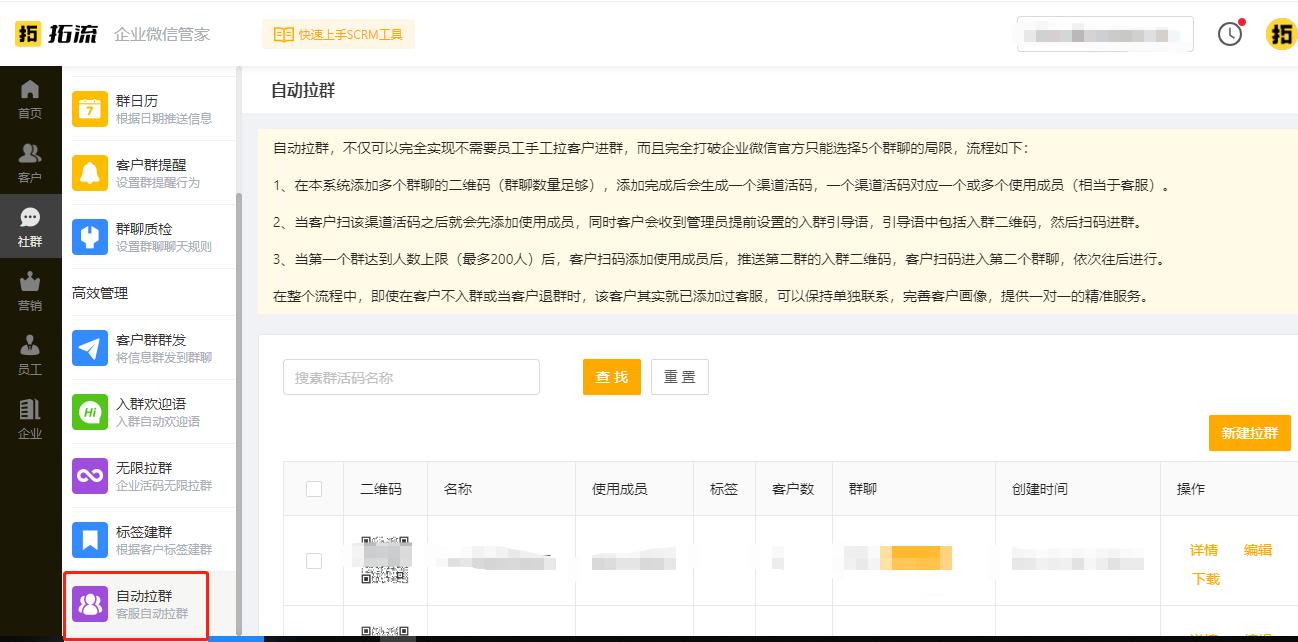The width and height of the screenshot is (1298, 642).
Task: Check the select-all checkbox in table header
Action: point(313,488)
